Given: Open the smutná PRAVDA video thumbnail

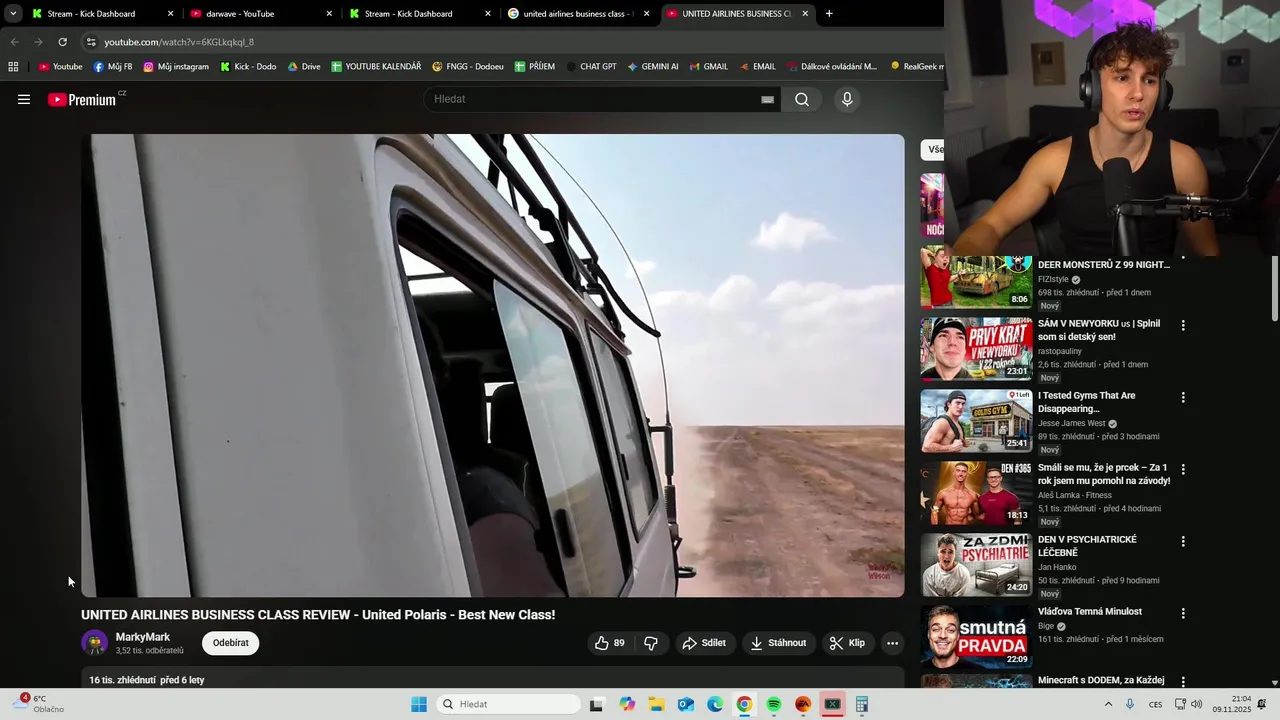Looking at the screenshot, I should pos(976,637).
